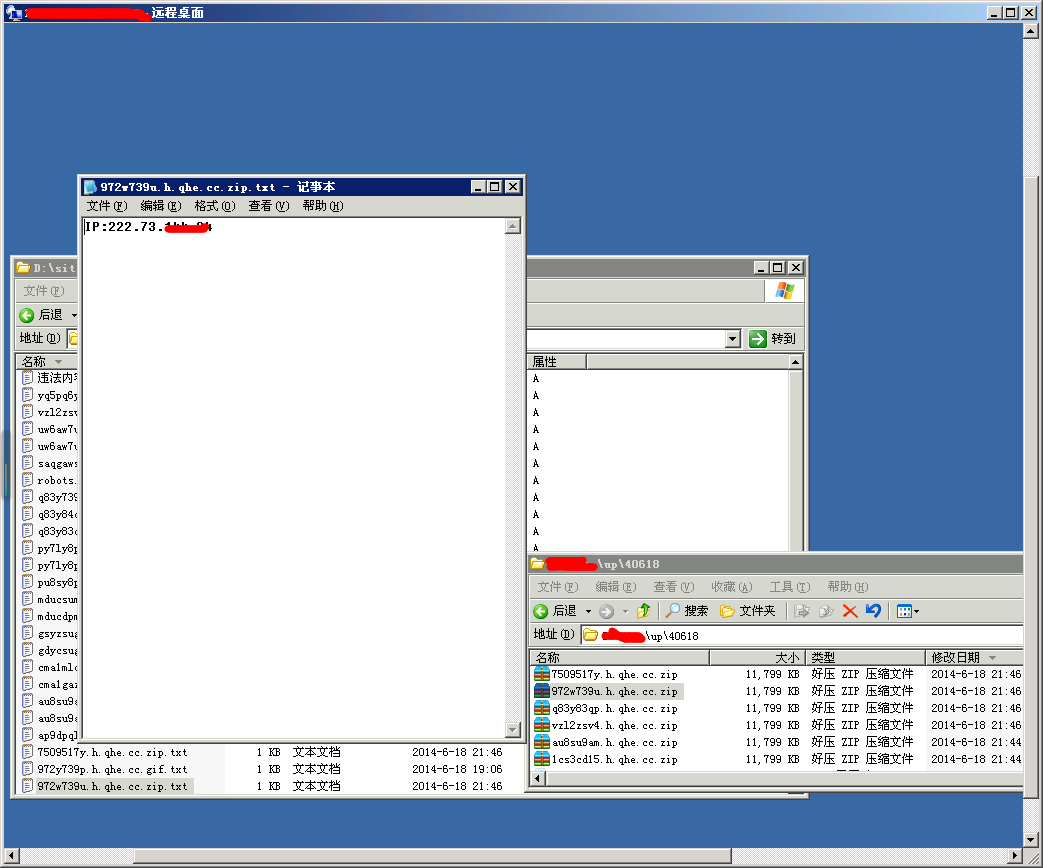Viewport: 1043px width, 868px height.
Task: Select the vzl2zsv4.h.qhe.cc.zip archive icon
Action: coord(542,726)
